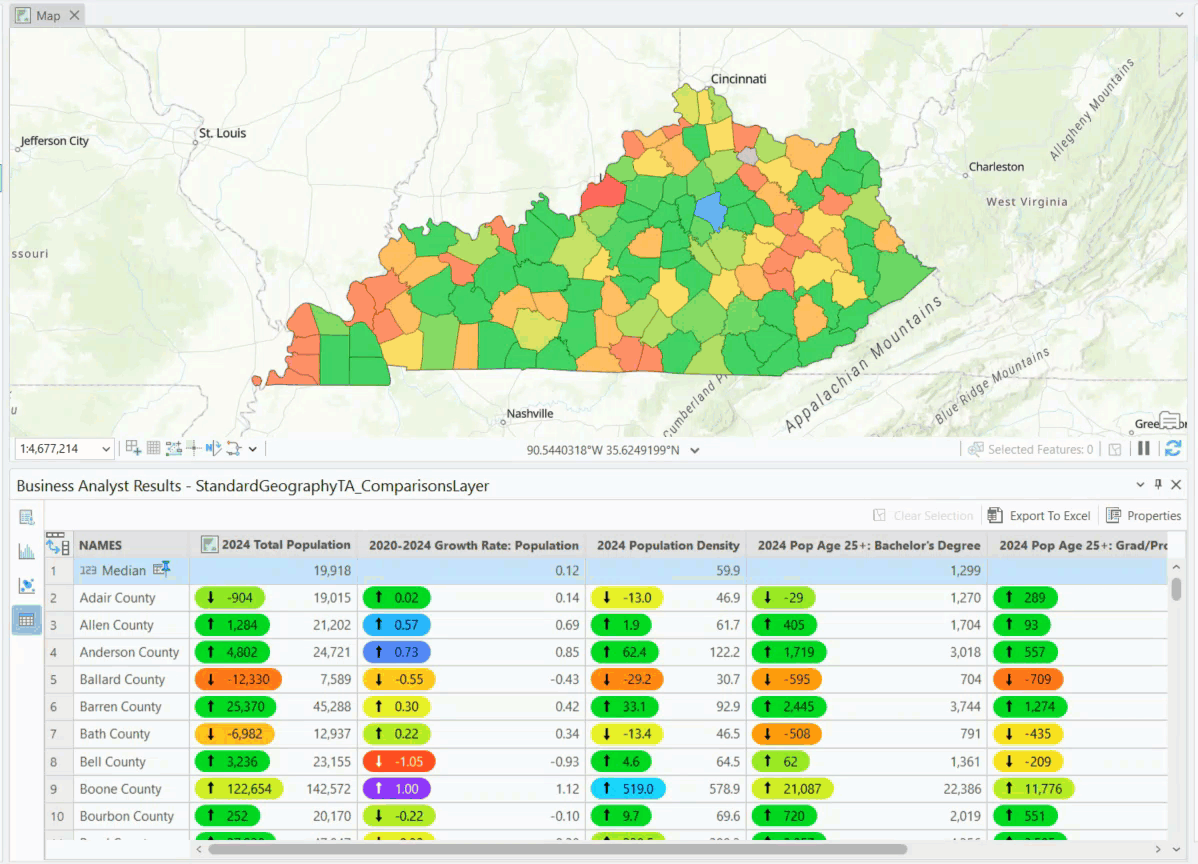Screen dimensions: 1198x864
Task: Open the map scale dropdown
Action: pyautogui.click(x=105, y=448)
